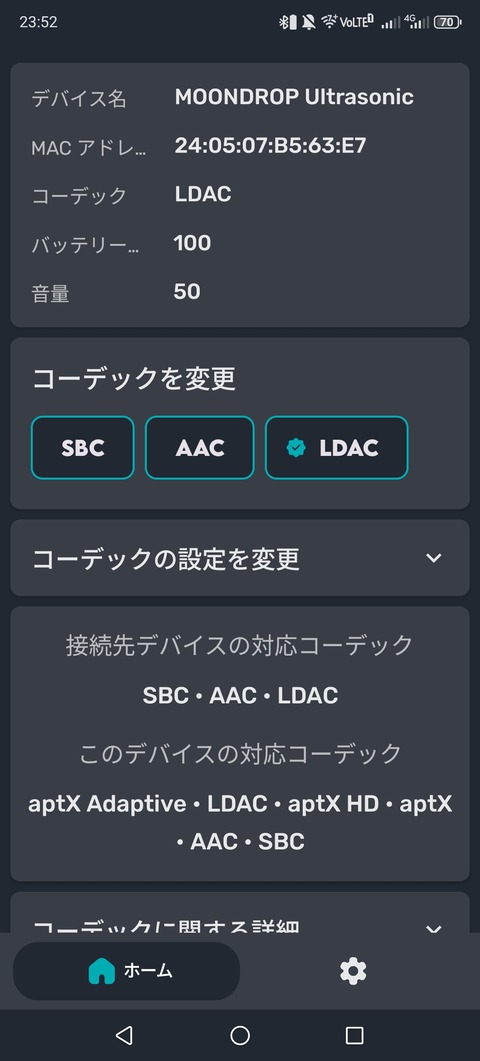Tap the home icon in bottom navigation
The image size is (480, 1061).
(x=102, y=971)
